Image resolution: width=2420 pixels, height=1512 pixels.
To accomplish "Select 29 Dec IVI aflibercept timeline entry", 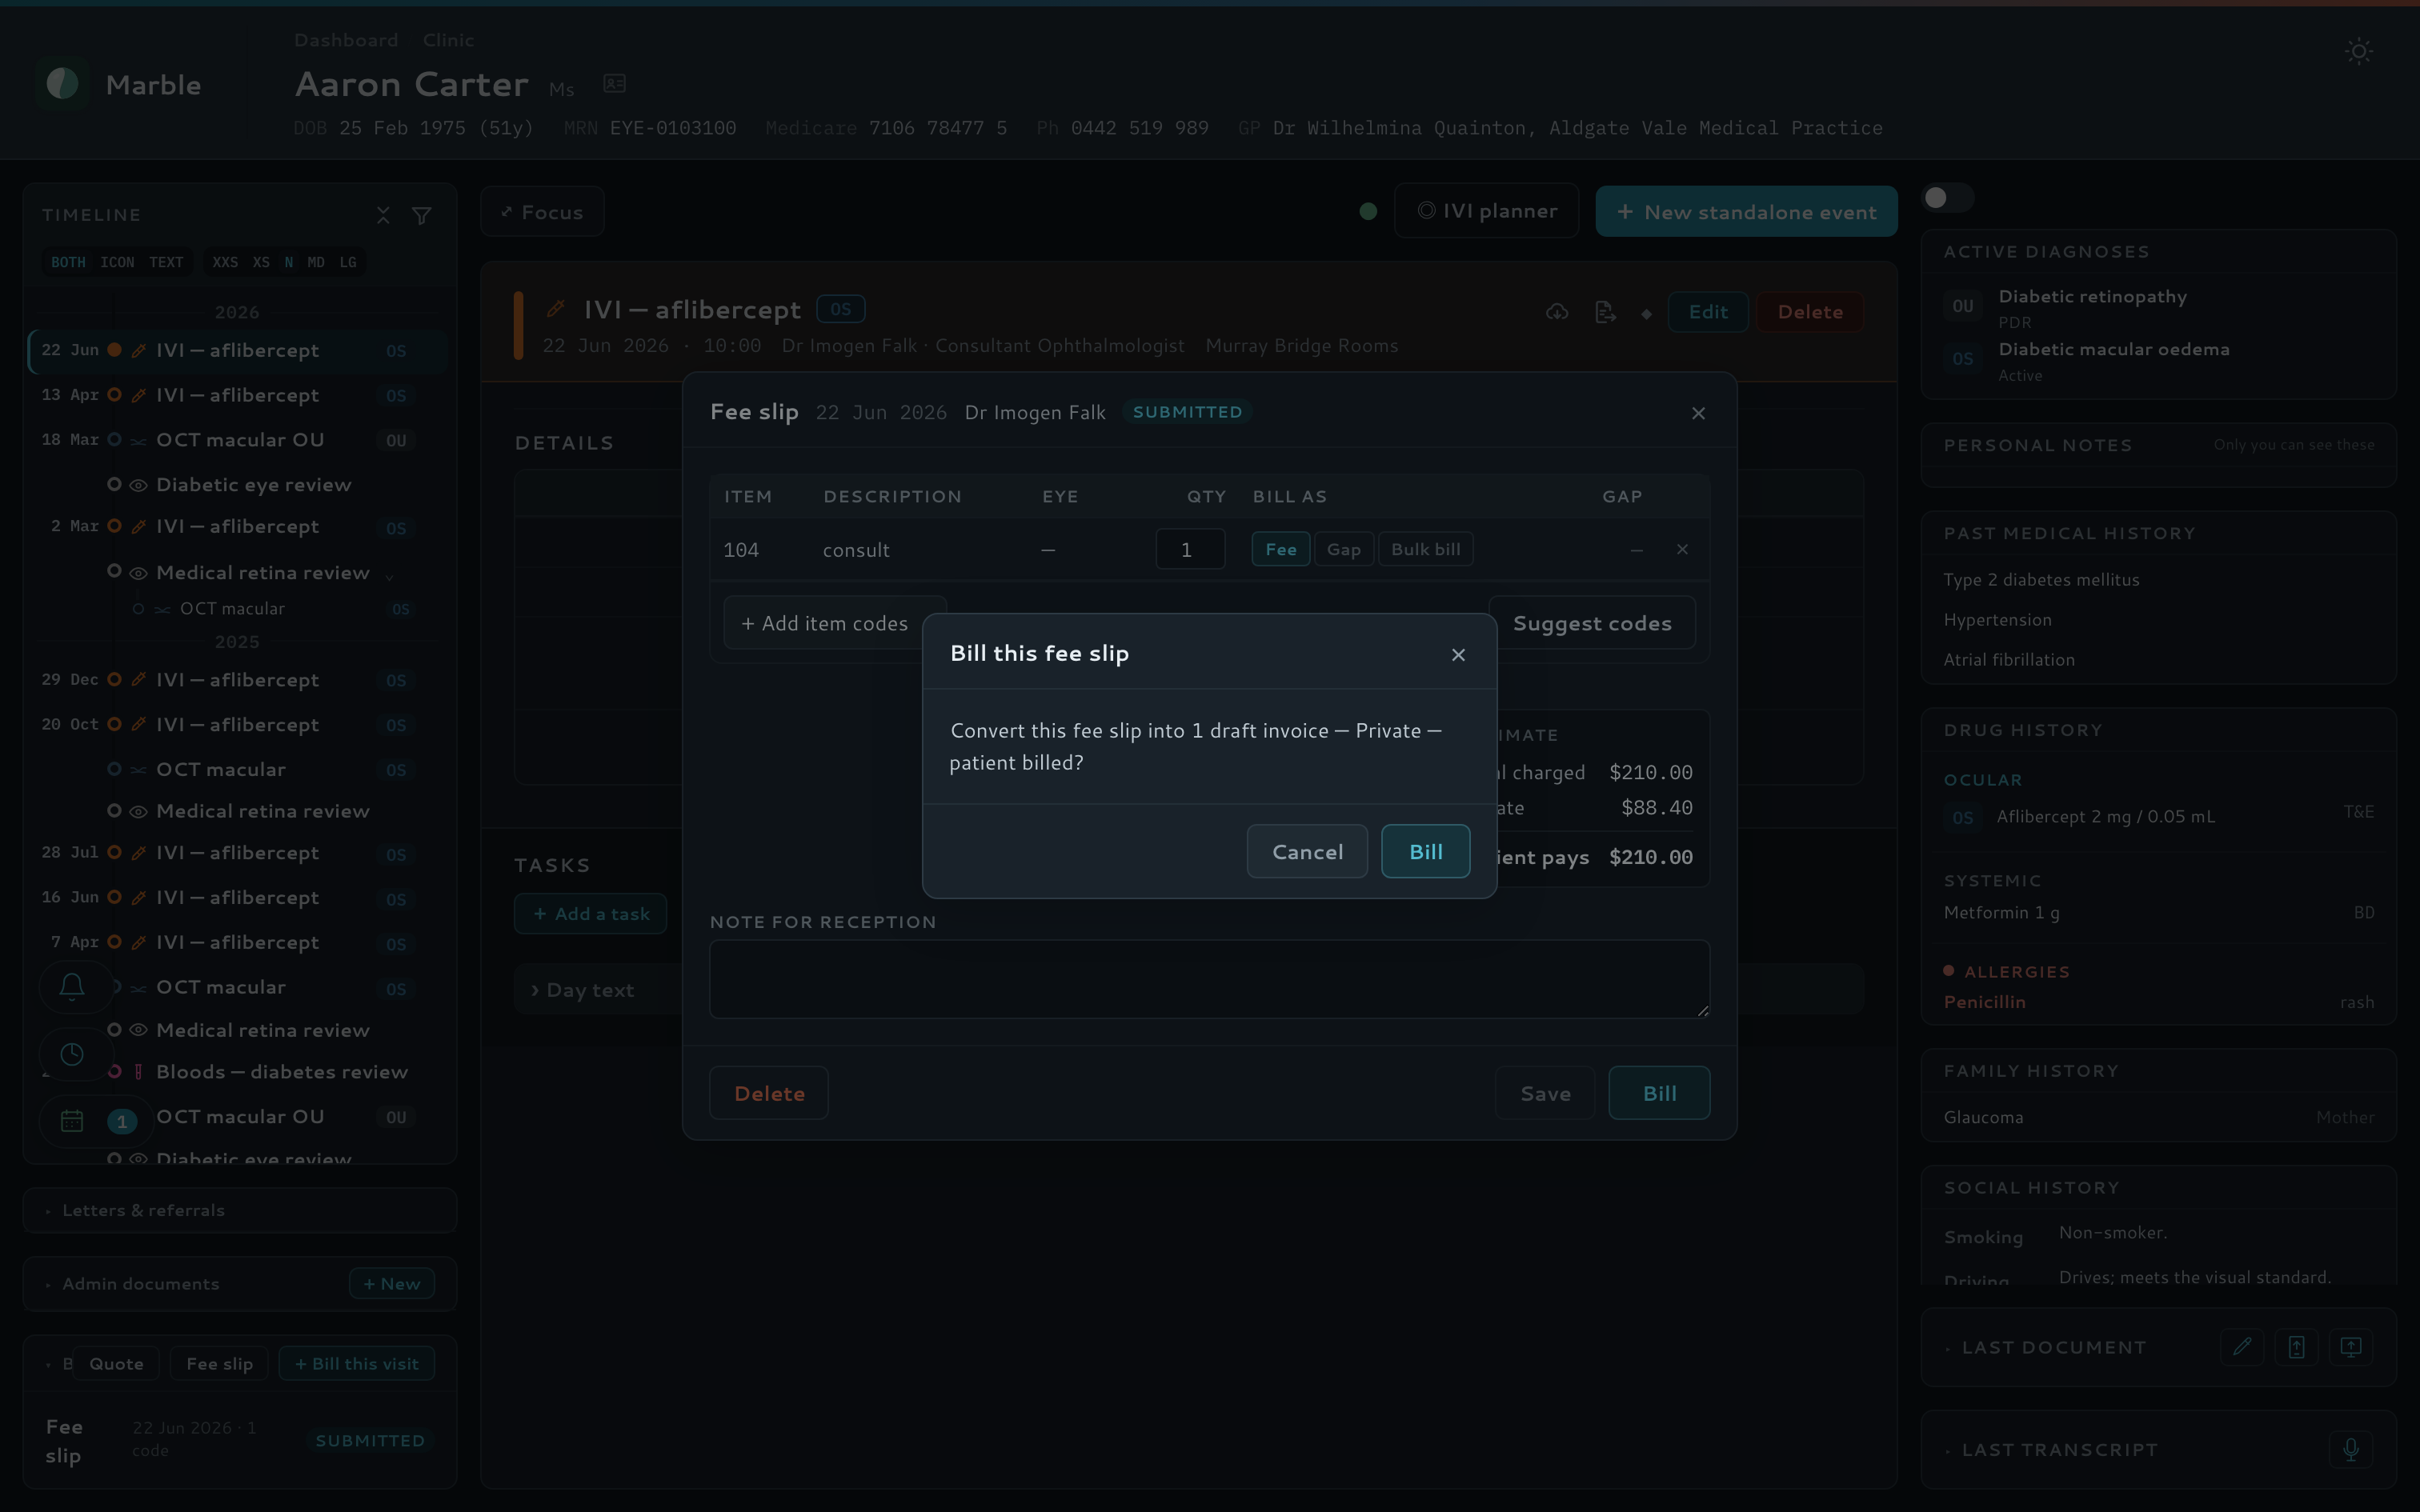I will pos(238,680).
